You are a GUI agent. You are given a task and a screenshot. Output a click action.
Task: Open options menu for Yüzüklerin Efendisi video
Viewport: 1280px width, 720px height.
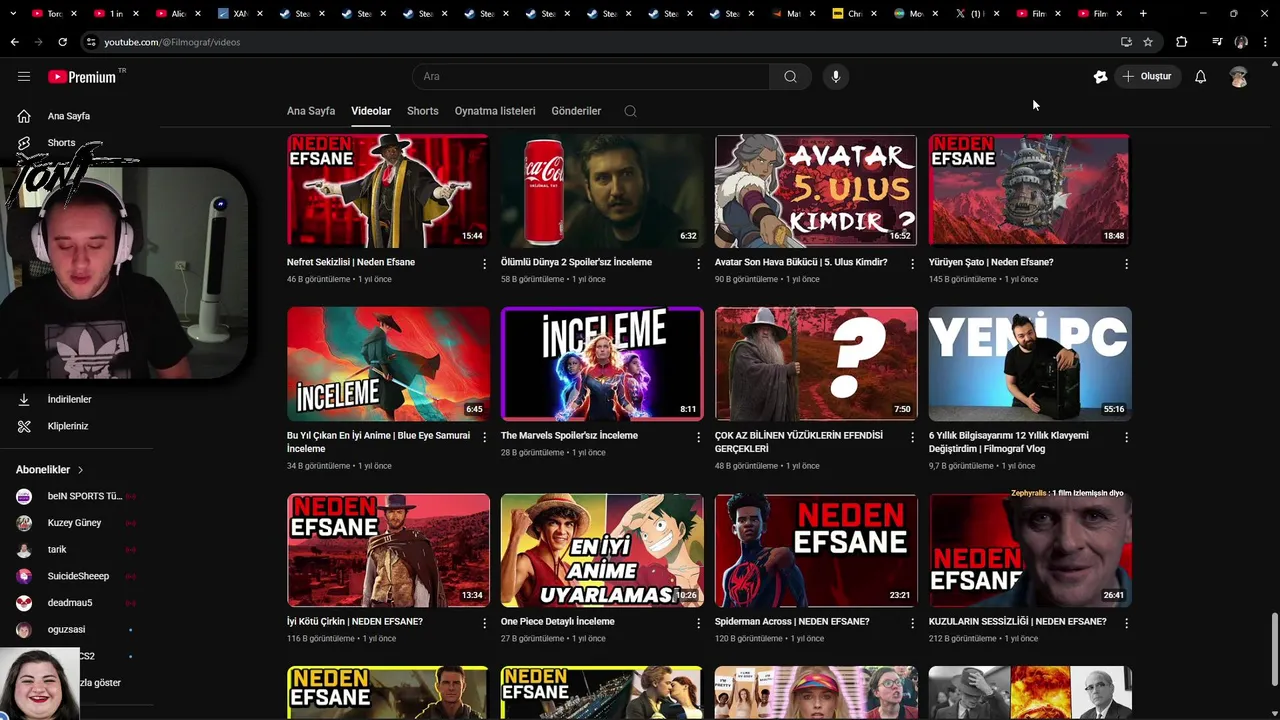tap(912, 437)
